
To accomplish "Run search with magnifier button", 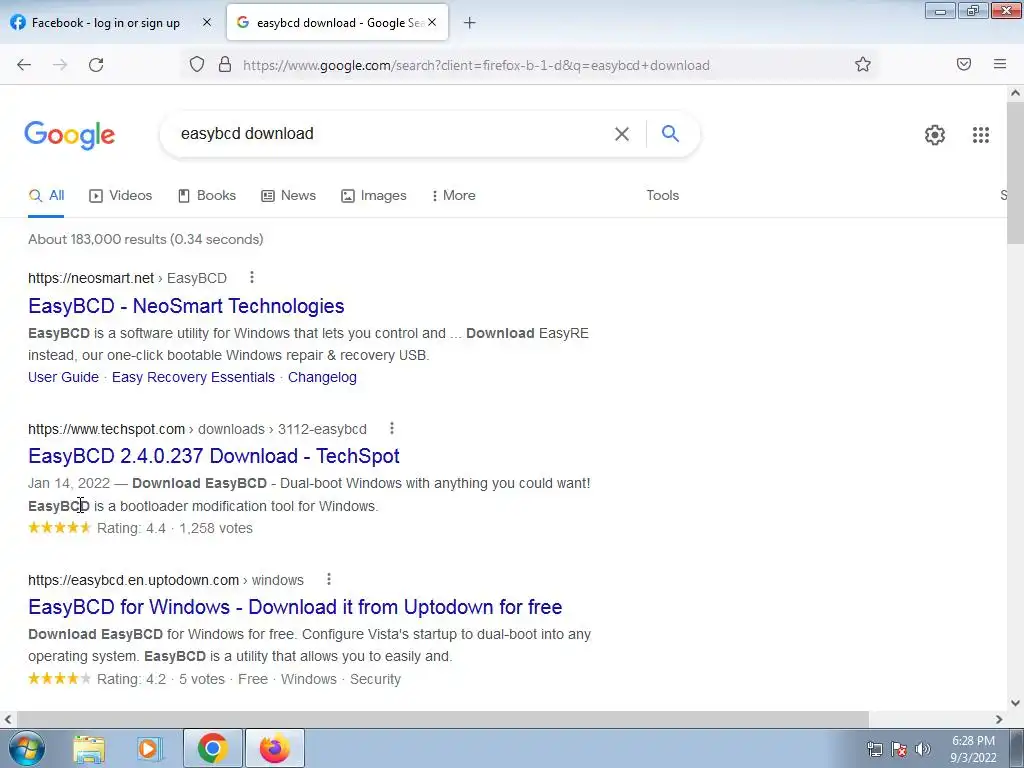I will pos(670,134).
